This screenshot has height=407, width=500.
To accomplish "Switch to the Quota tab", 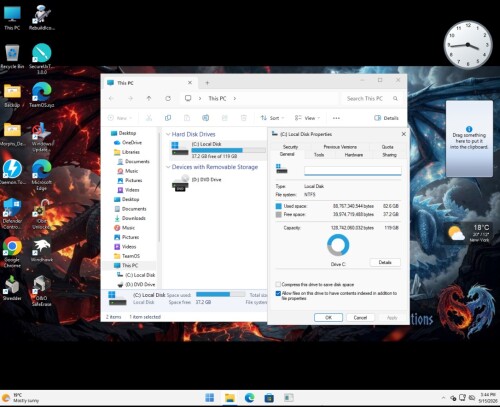I will (387, 147).
